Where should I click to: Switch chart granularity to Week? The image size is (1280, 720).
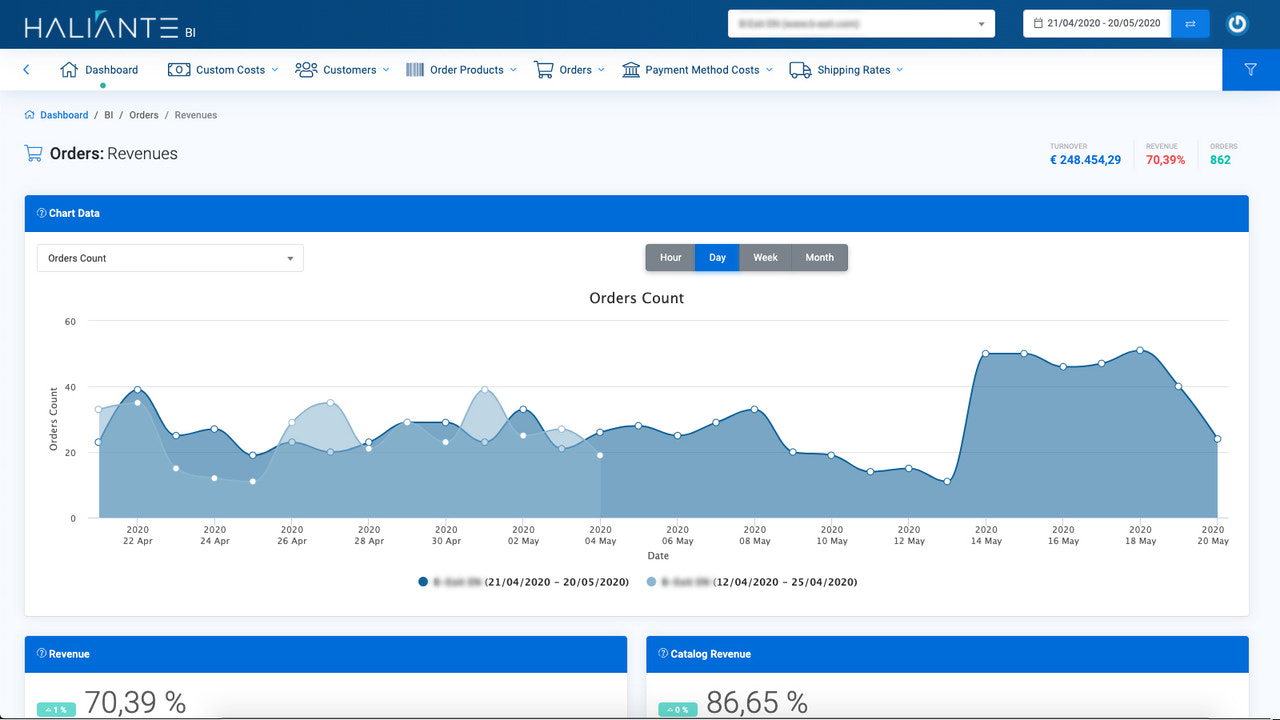tap(765, 257)
